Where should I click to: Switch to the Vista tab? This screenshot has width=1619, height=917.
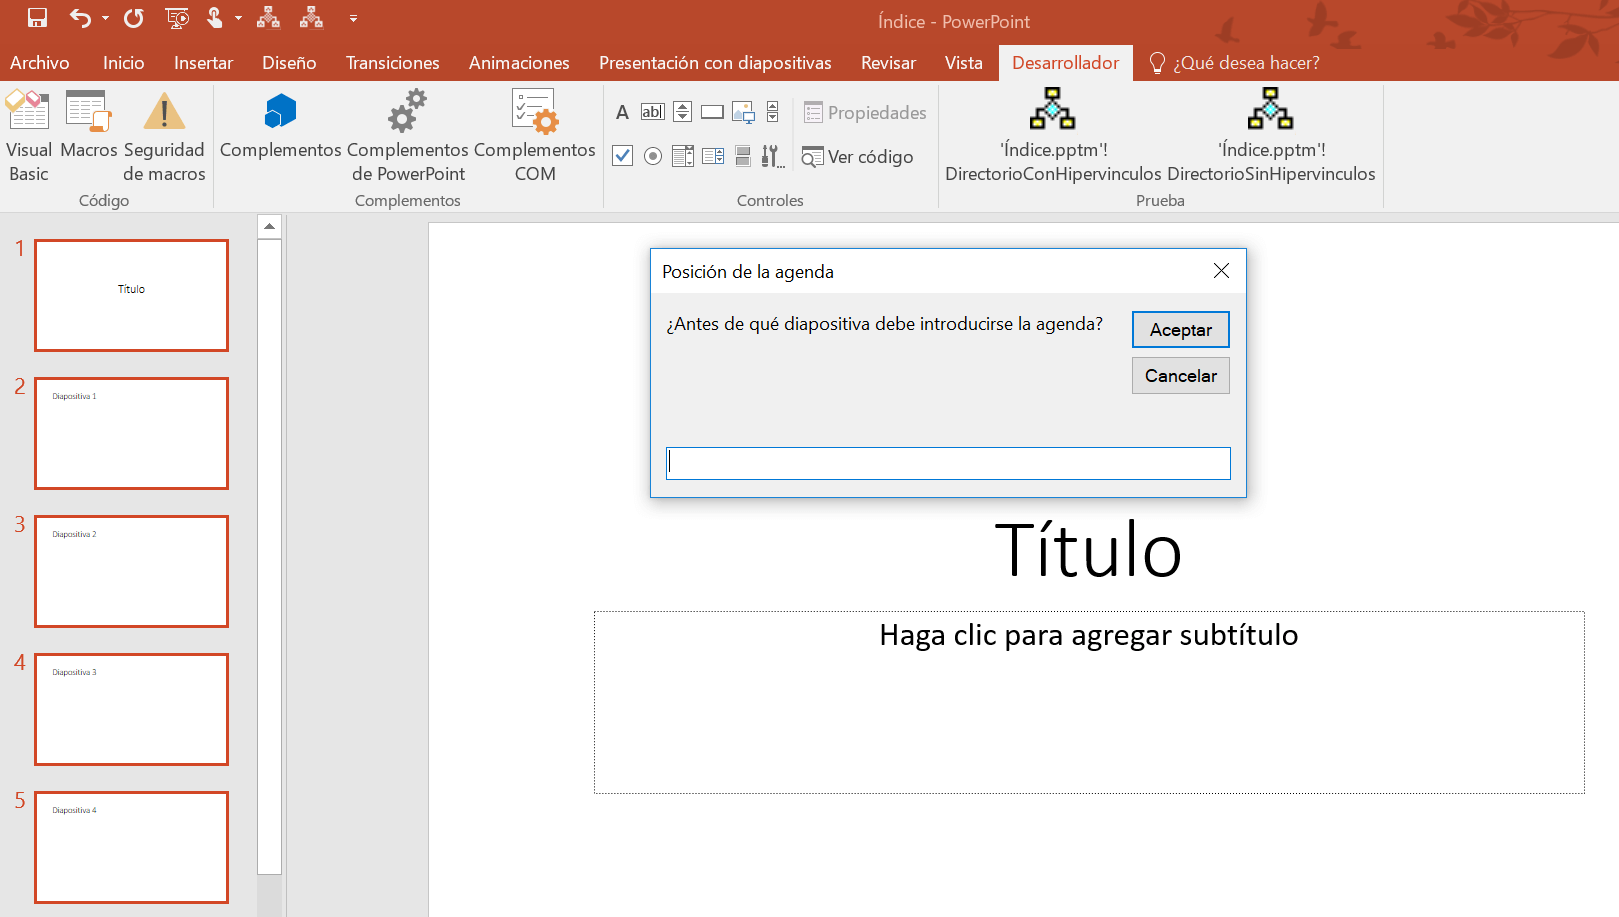click(964, 63)
